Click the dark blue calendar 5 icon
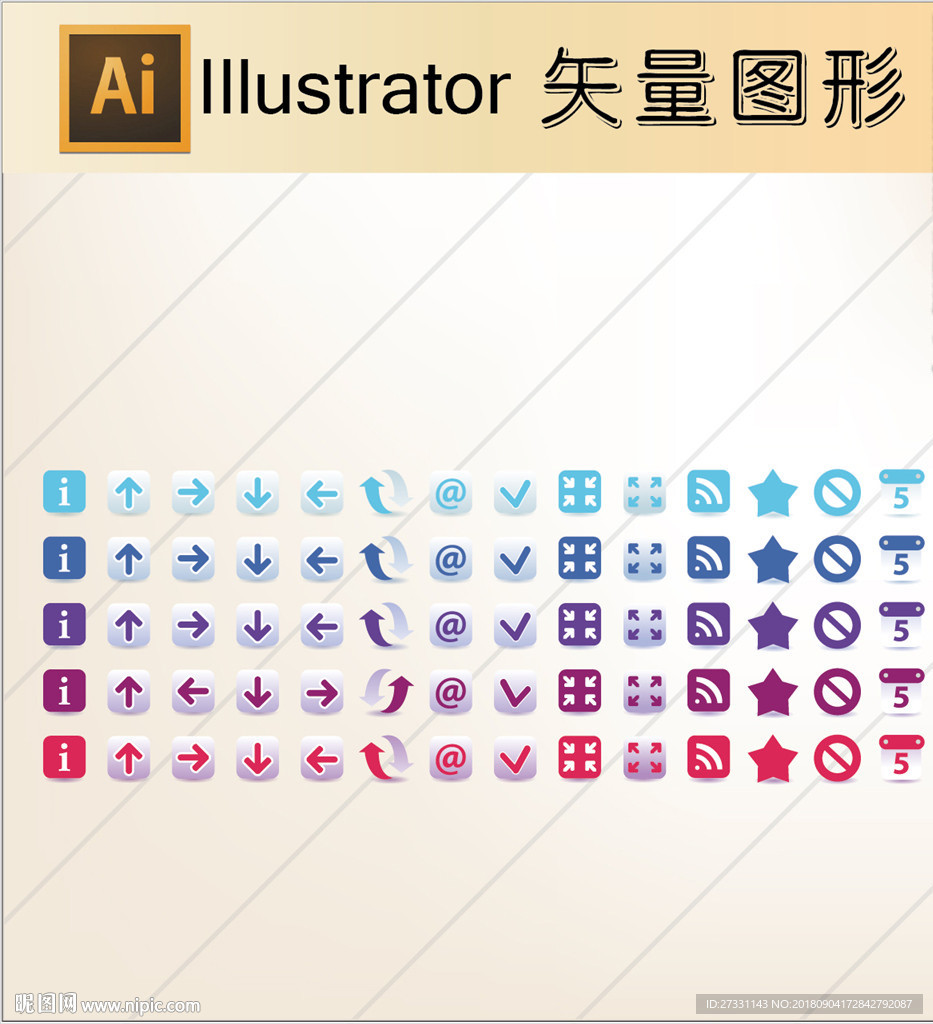Image resolution: width=933 pixels, height=1024 pixels. point(902,558)
